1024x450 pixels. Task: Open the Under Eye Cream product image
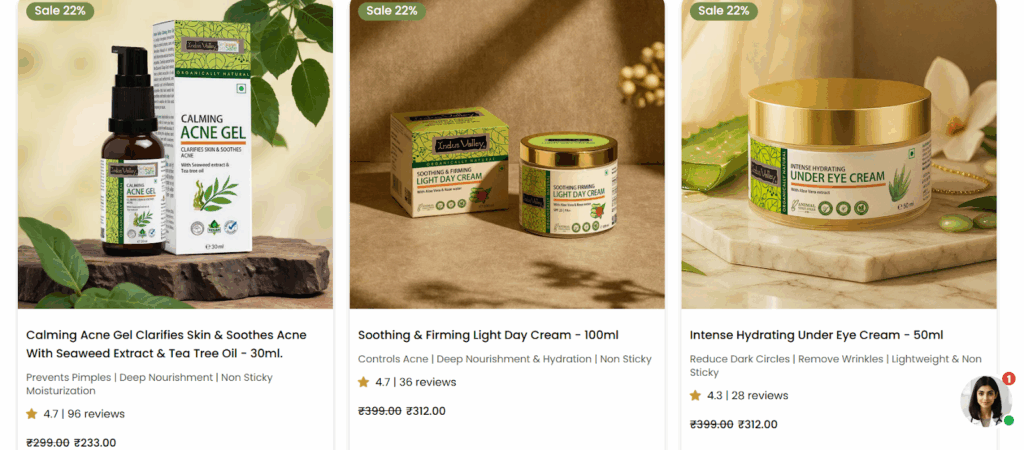[x=839, y=154]
